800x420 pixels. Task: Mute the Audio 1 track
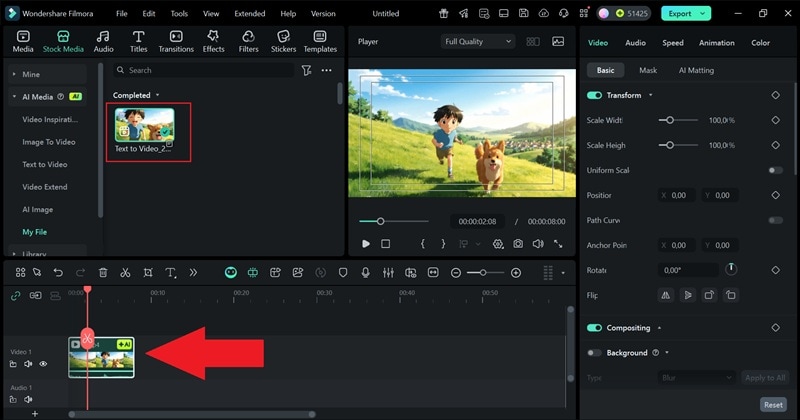[28, 400]
